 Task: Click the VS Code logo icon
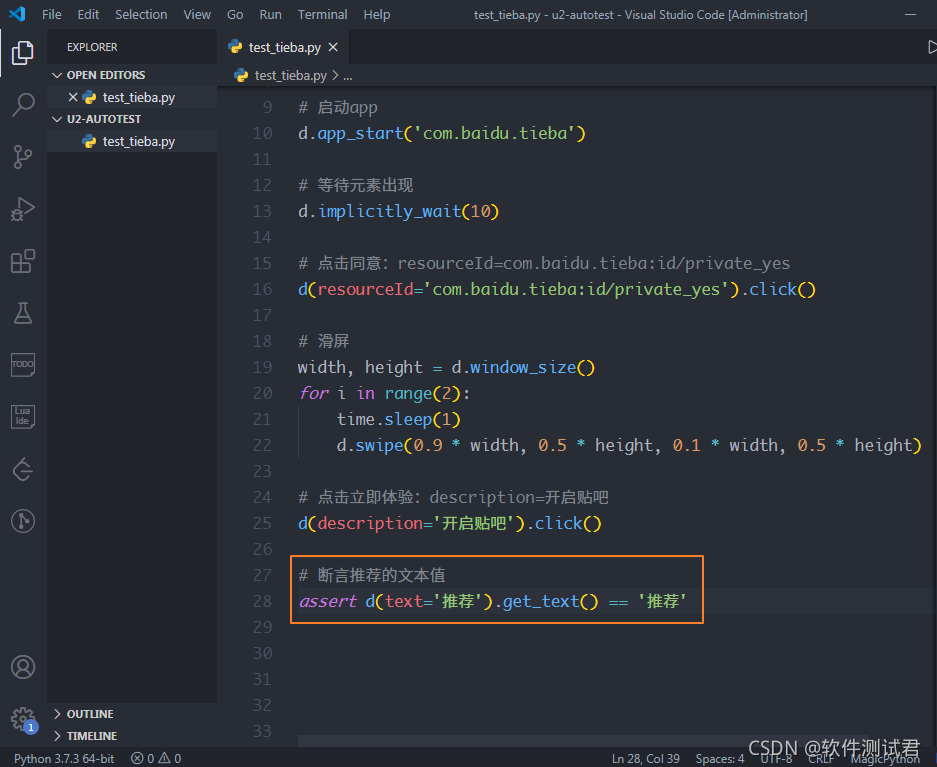pos(17,14)
